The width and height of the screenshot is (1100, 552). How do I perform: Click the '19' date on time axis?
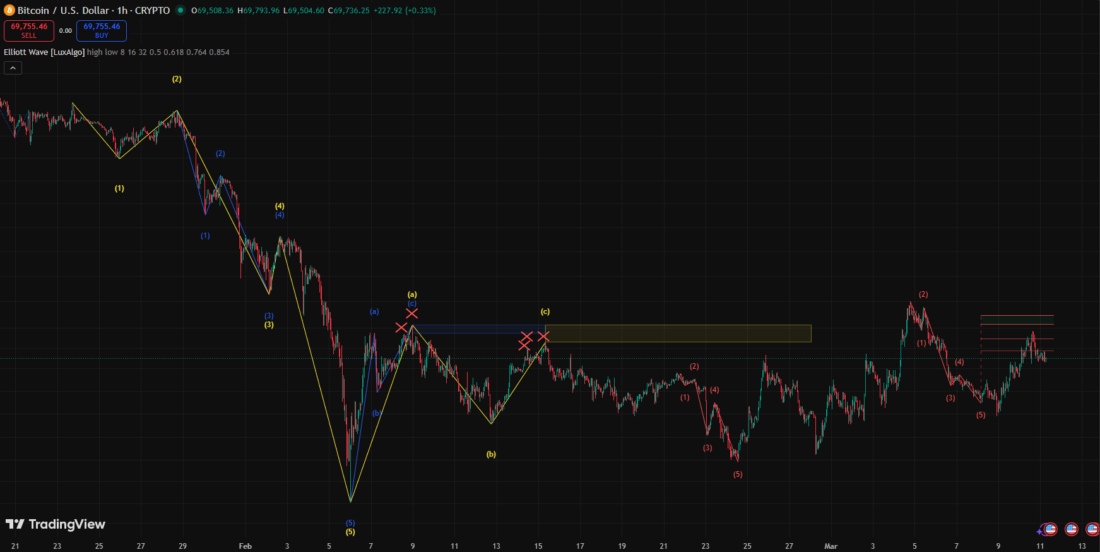point(622,546)
